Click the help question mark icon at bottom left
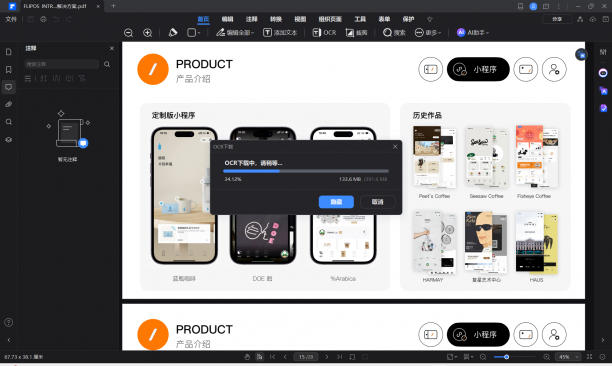612x366 pixels. click(x=9, y=323)
